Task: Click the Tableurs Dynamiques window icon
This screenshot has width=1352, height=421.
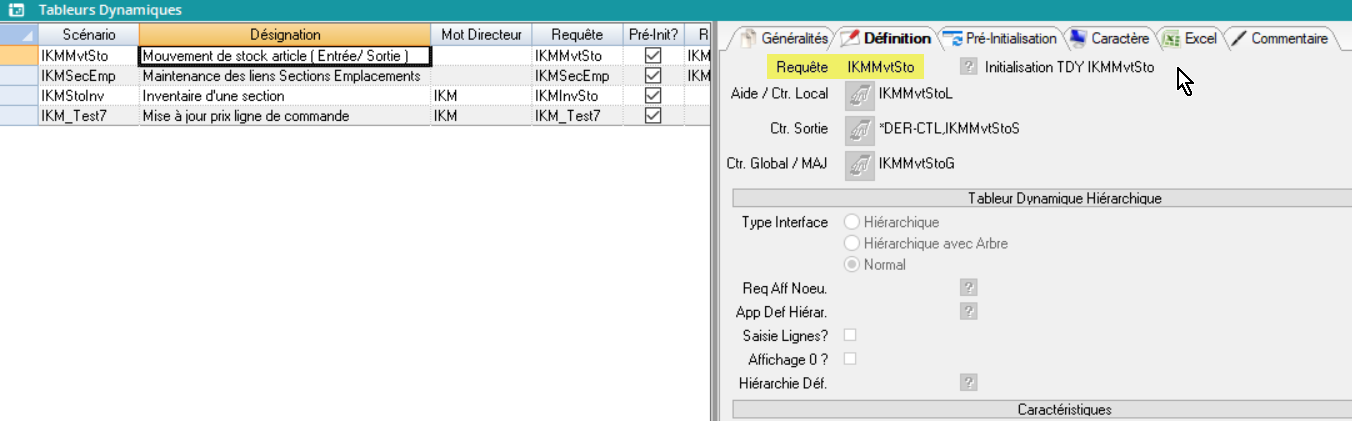Action: pos(16,10)
